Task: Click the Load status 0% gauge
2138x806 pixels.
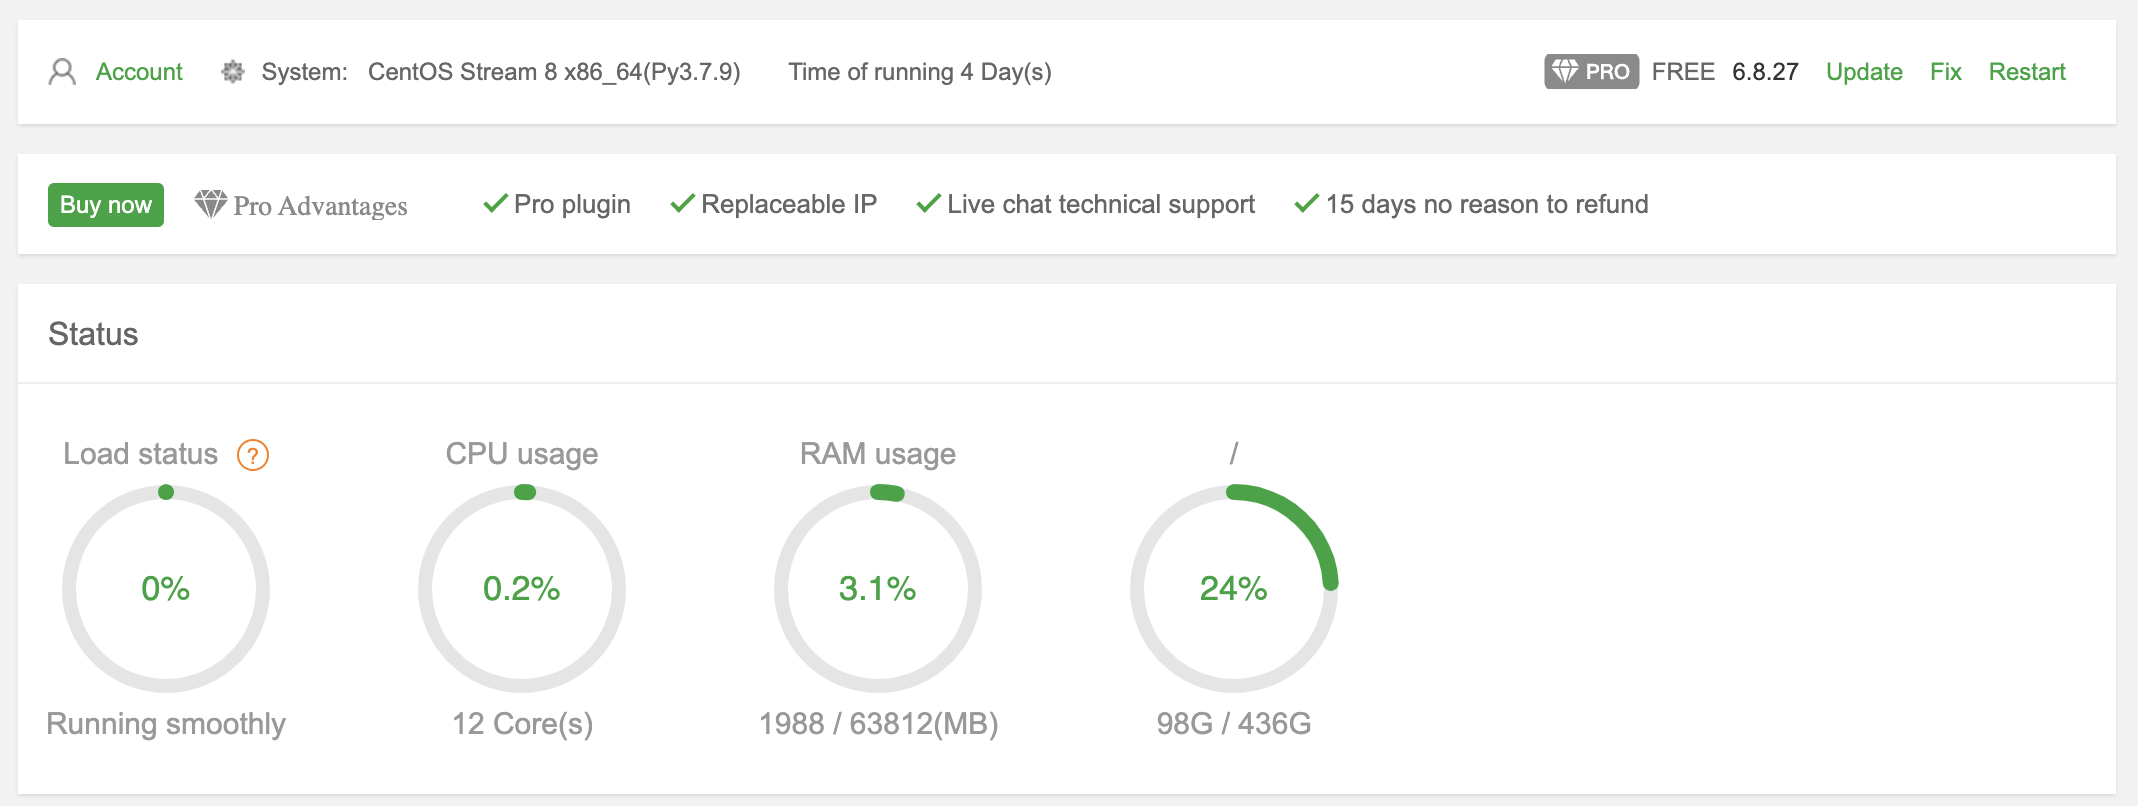Action: (x=166, y=588)
